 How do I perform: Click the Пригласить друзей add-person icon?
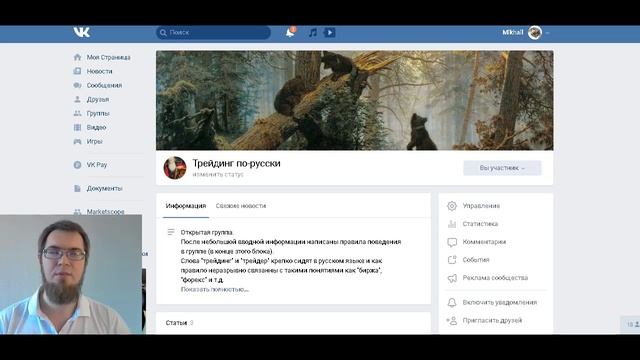452,320
